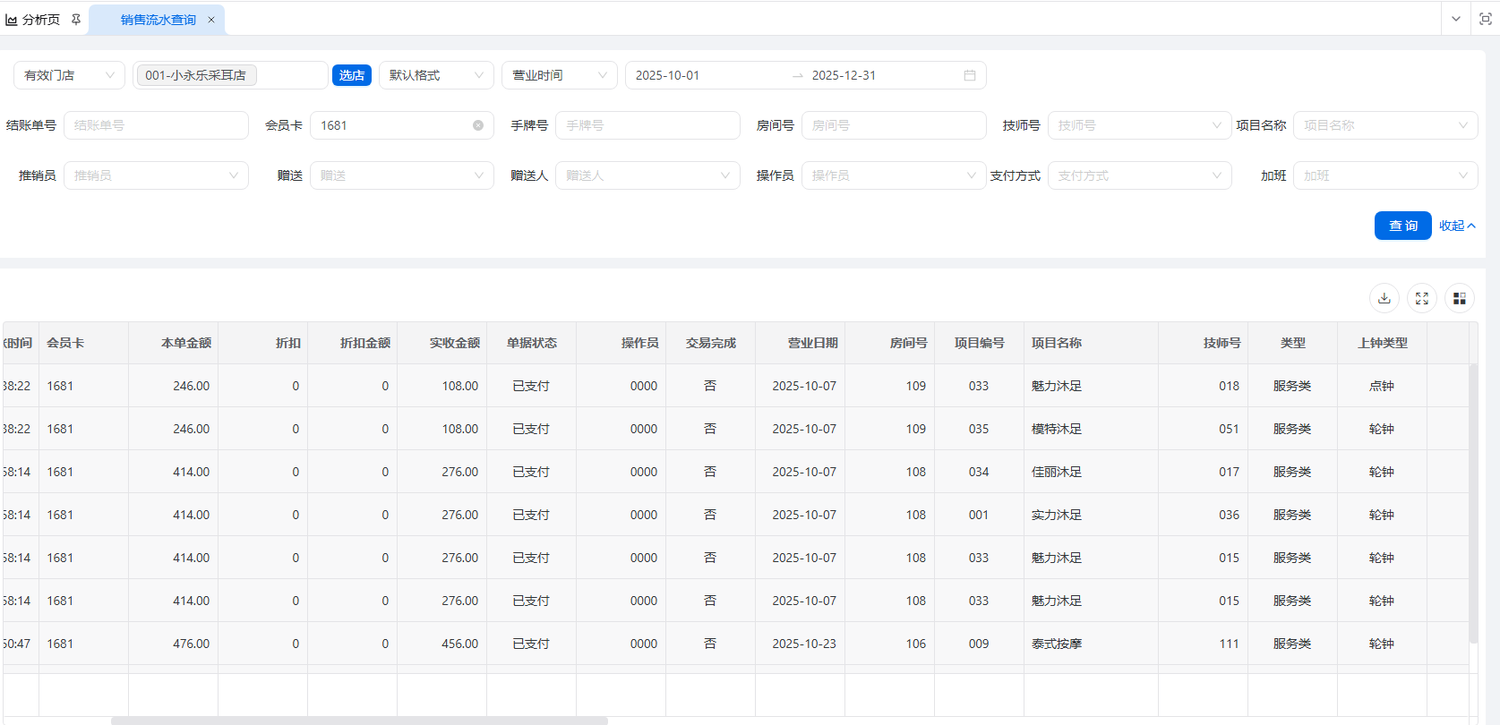The width and height of the screenshot is (1500, 725).
Task: Click the download/export report icon
Action: pos(1384,297)
